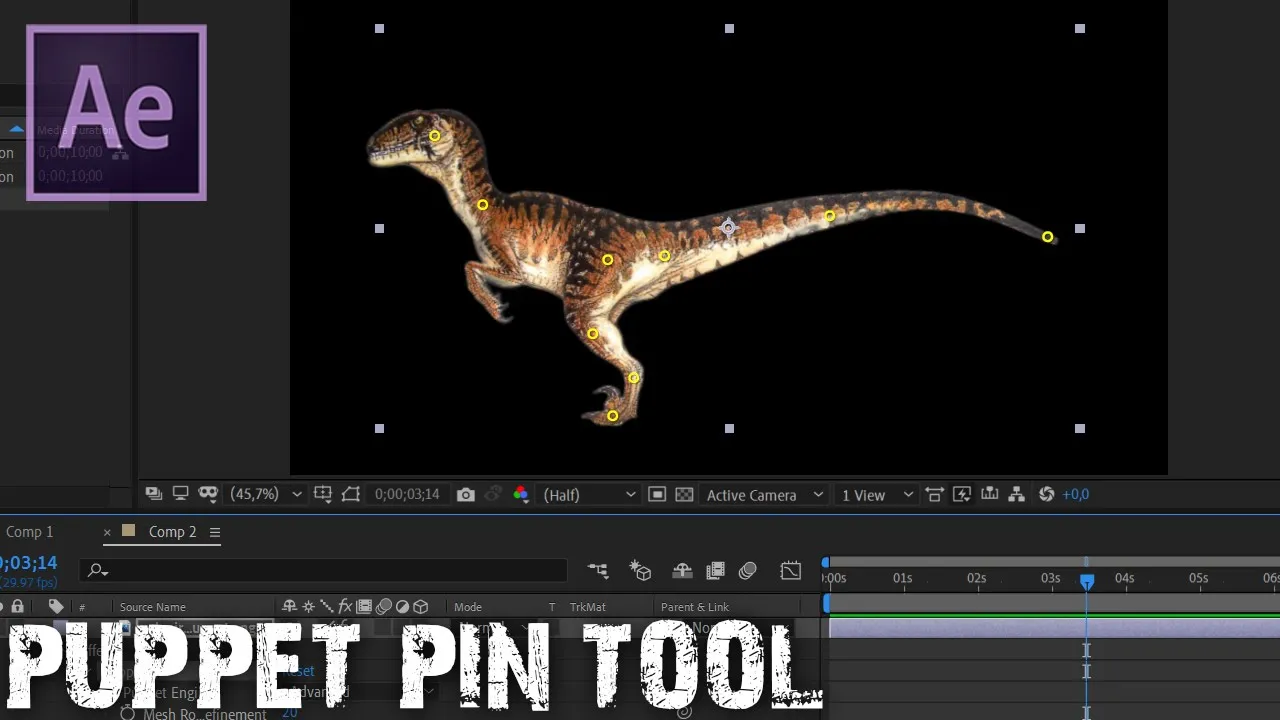Open grid and guide options icon
This screenshot has width=1280, height=720.
coord(323,494)
